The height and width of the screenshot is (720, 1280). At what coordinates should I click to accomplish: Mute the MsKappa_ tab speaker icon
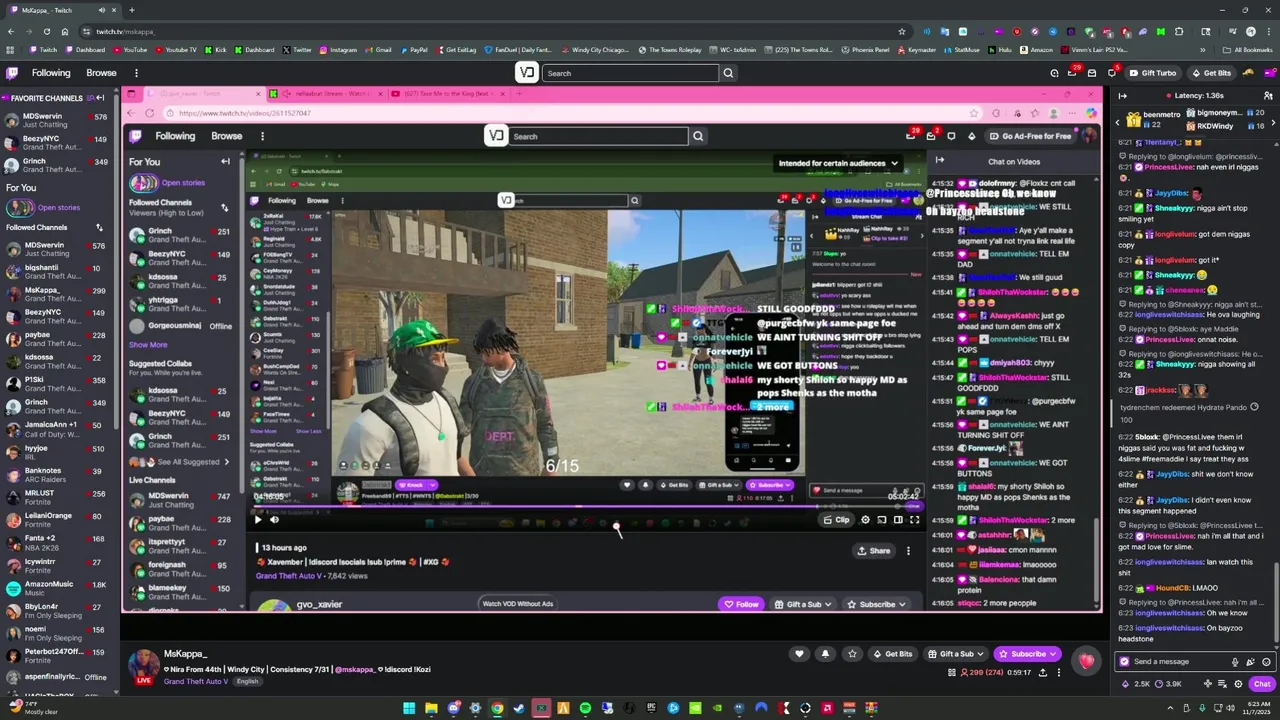tap(100, 10)
